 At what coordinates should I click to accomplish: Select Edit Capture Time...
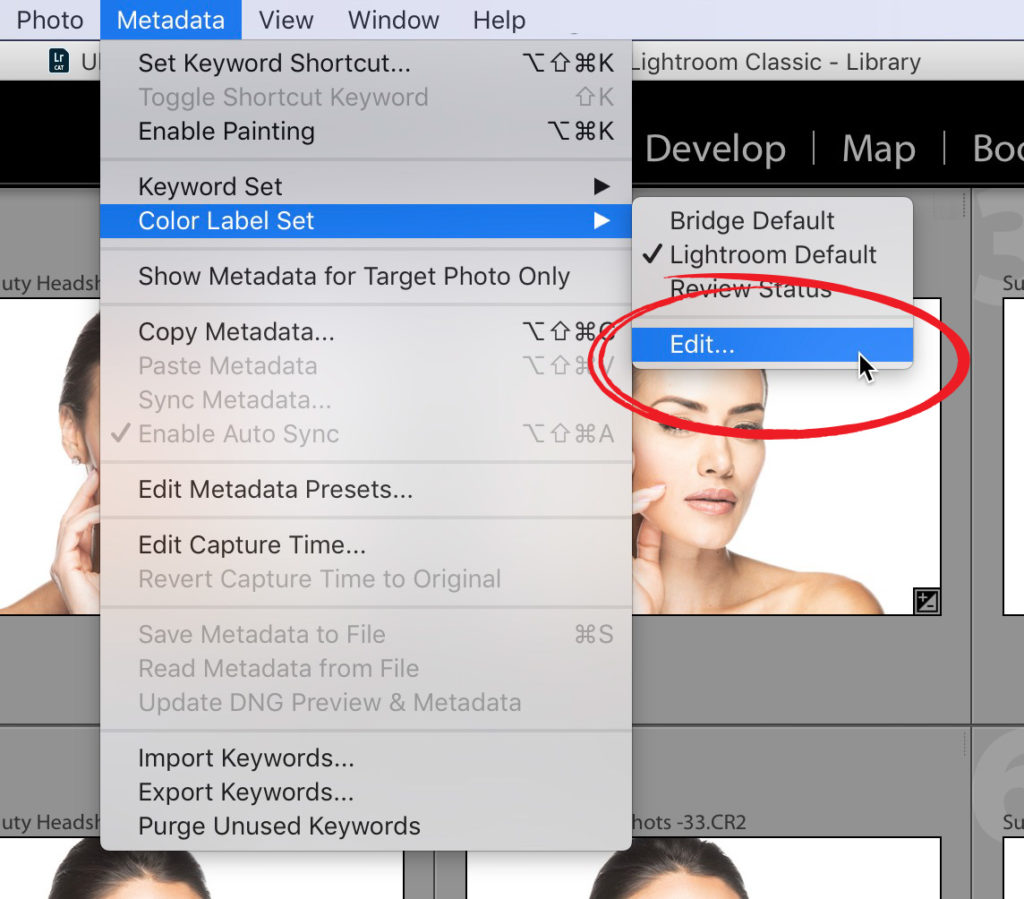[x=366, y=544]
